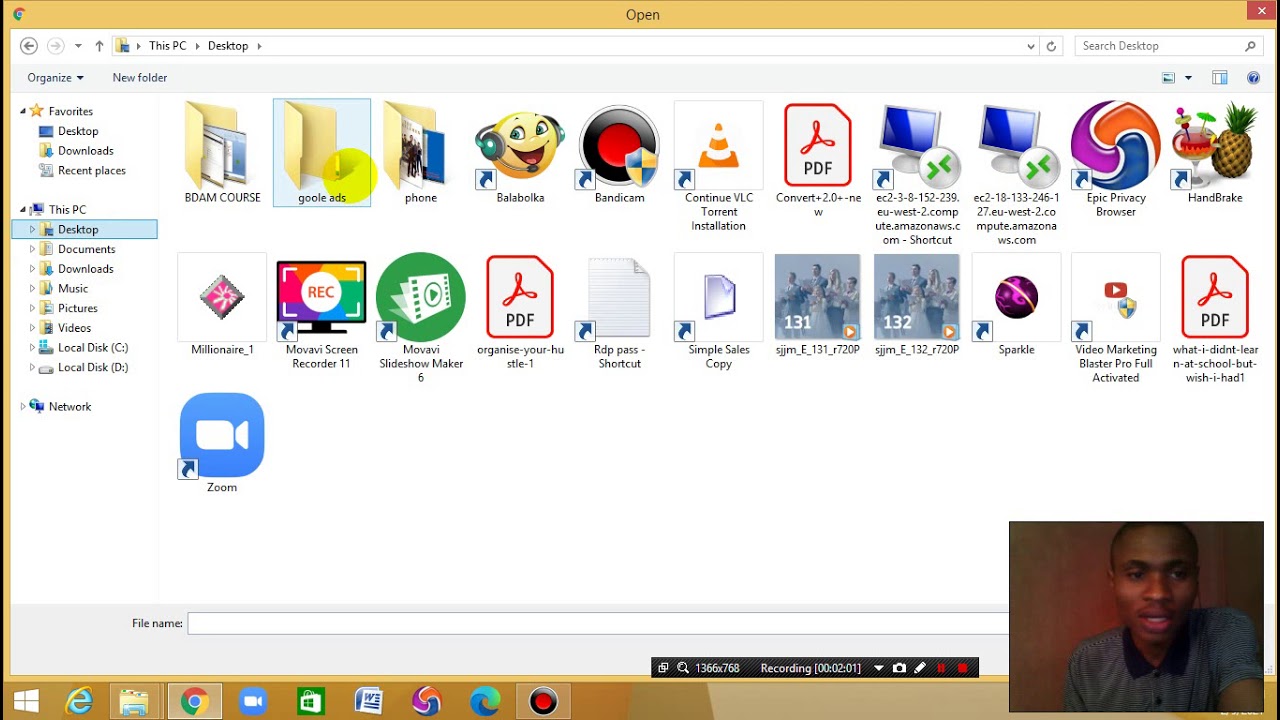Click the Search Desktop field
Screen dimensions: 1280x720
[x=1167, y=46]
